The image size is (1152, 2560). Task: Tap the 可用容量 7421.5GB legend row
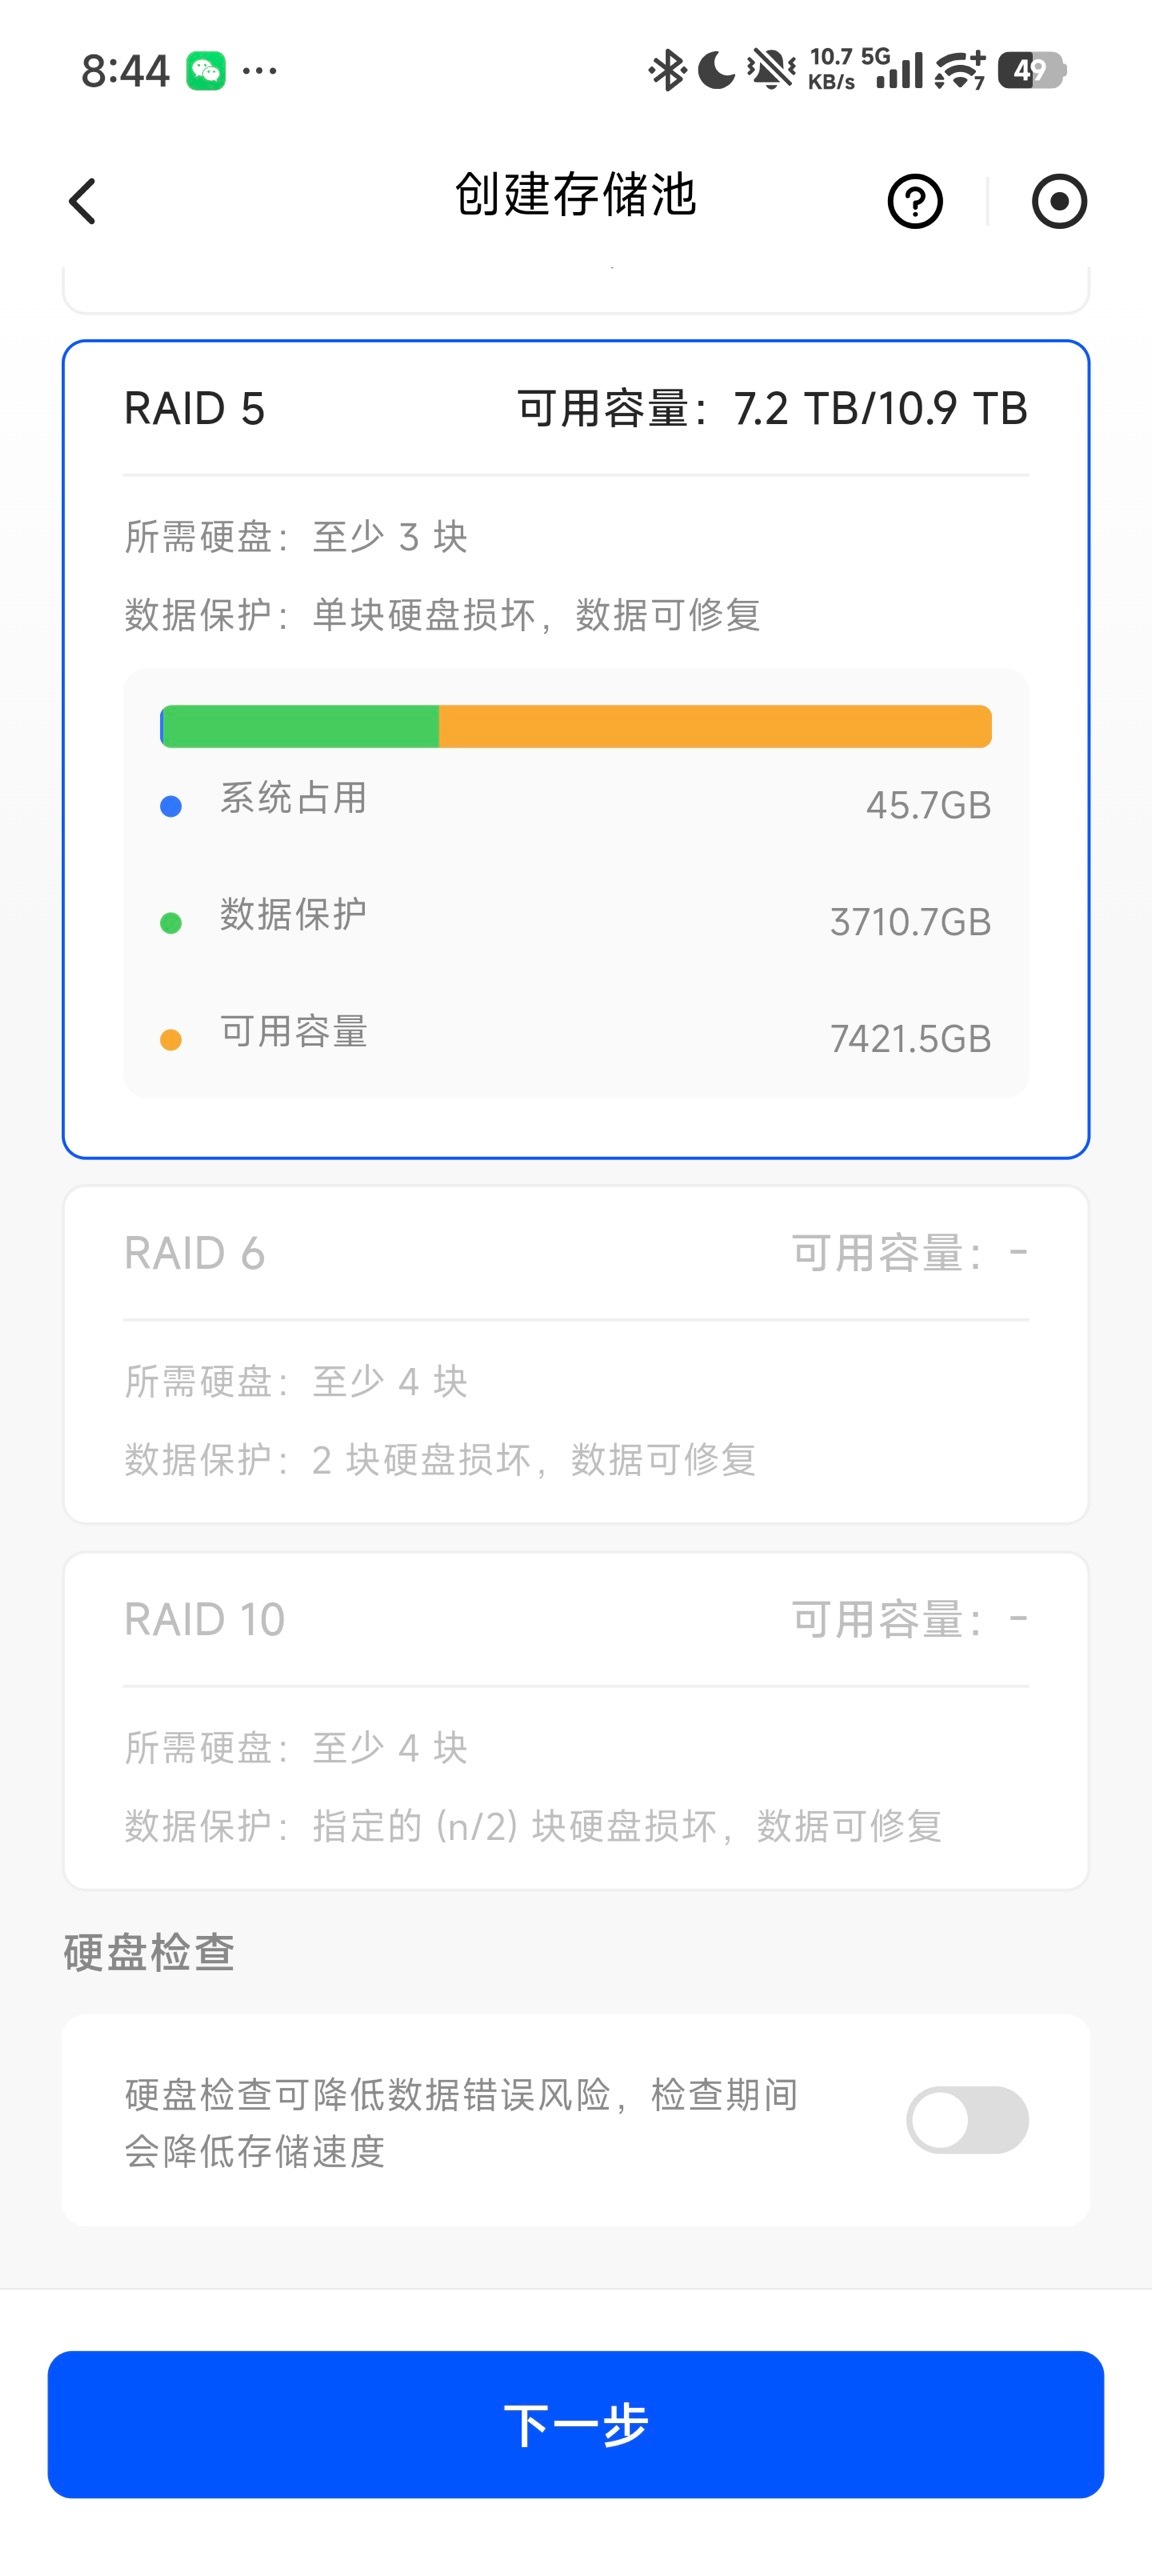click(575, 1037)
